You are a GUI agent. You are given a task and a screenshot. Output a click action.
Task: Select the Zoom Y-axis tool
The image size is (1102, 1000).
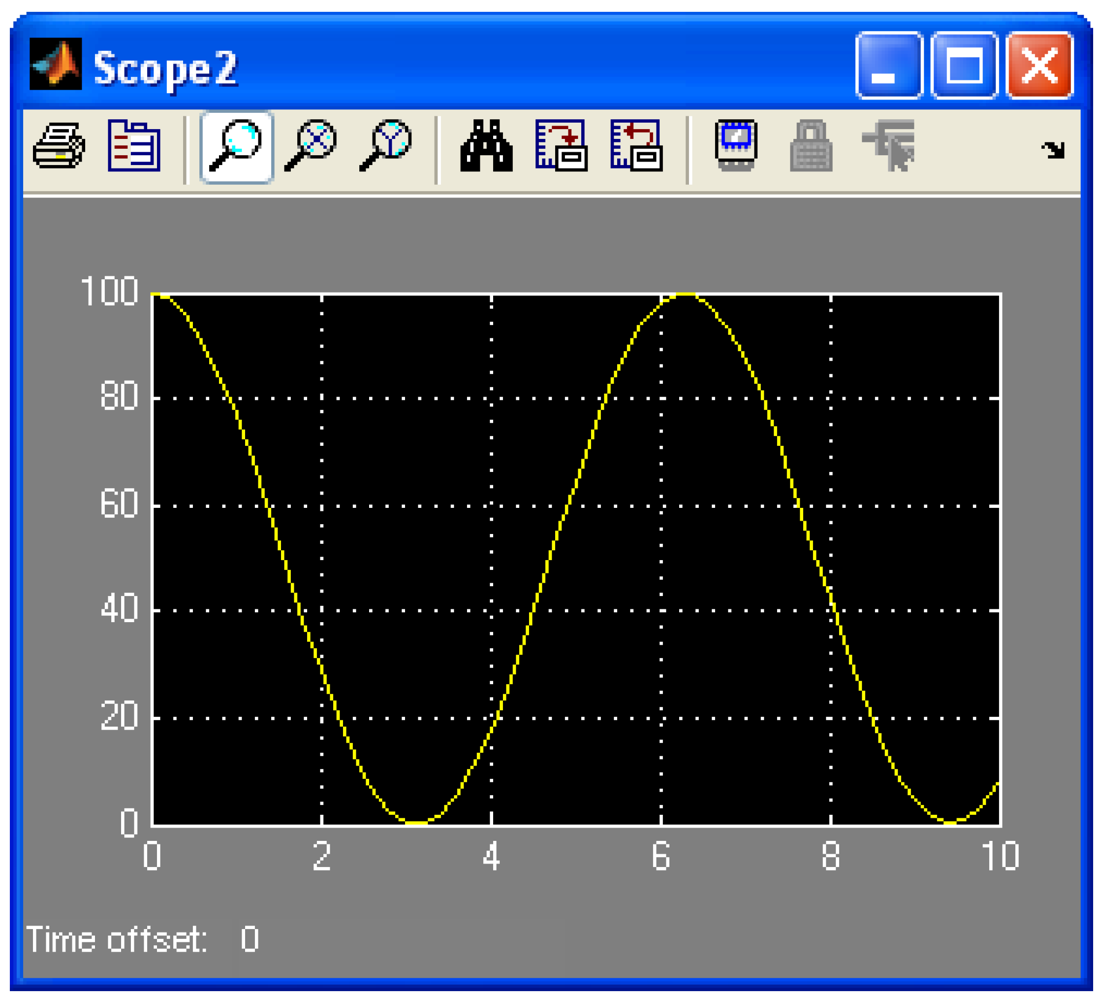tap(386, 148)
